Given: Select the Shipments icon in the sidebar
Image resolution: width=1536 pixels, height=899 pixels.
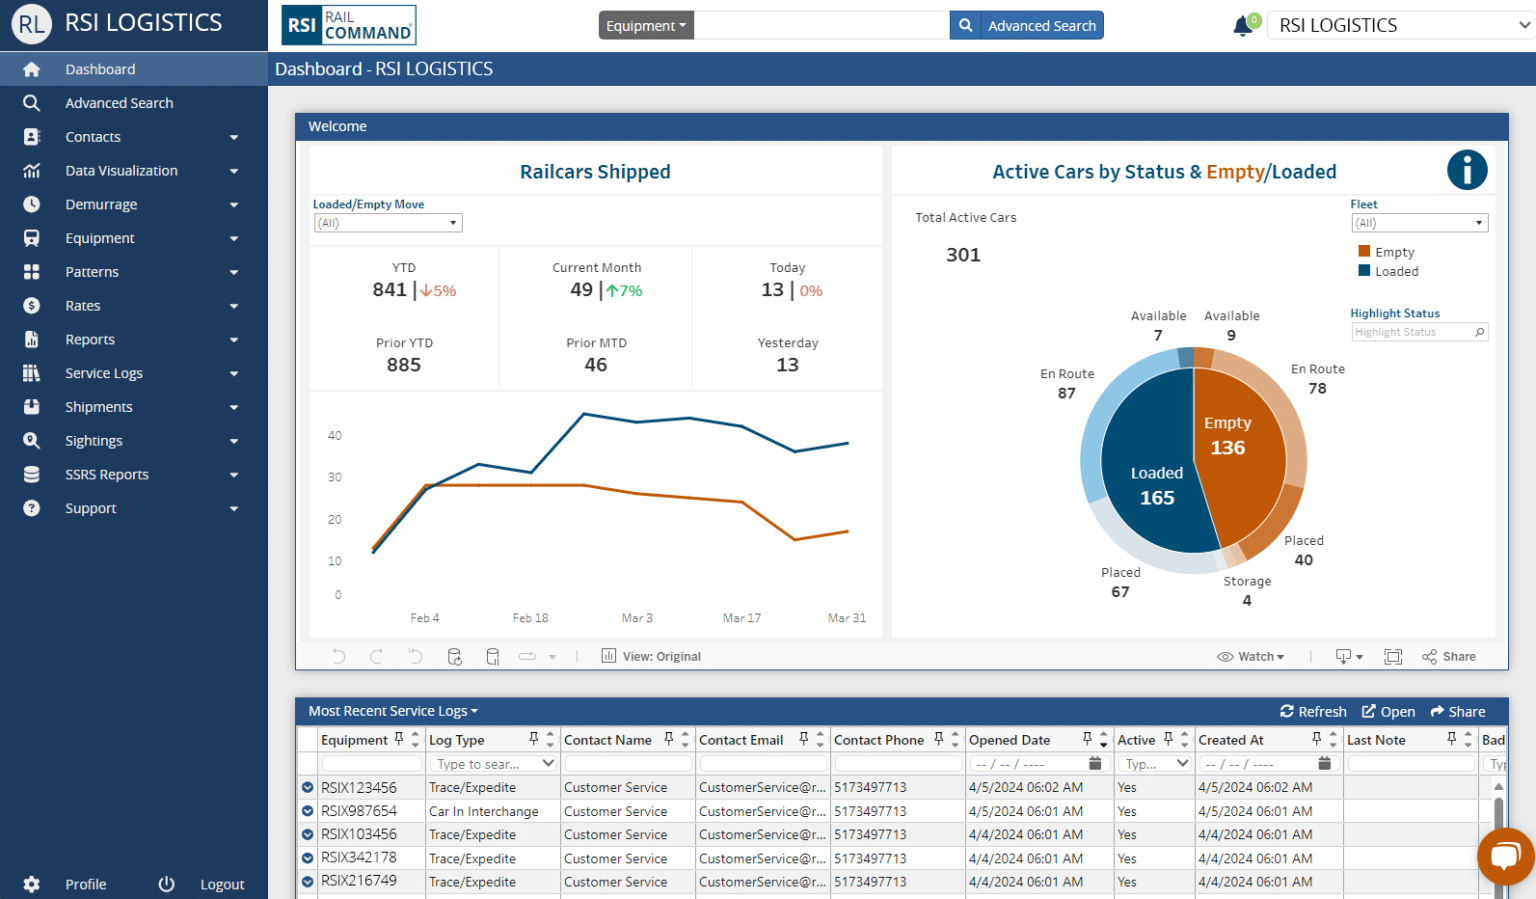Looking at the screenshot, I should 31,406.
